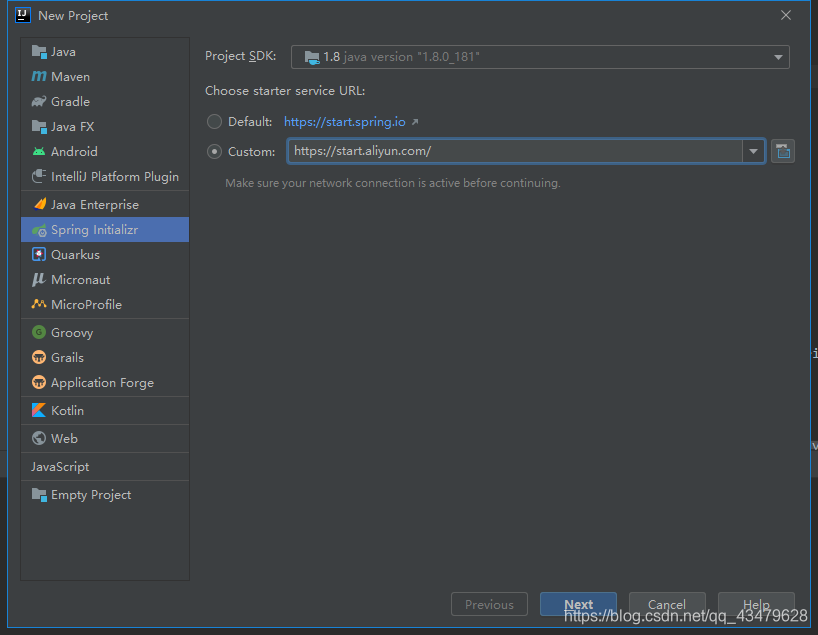818x635 pixels.
Task: Click the Grails orange icon
Action: point(39,357)
